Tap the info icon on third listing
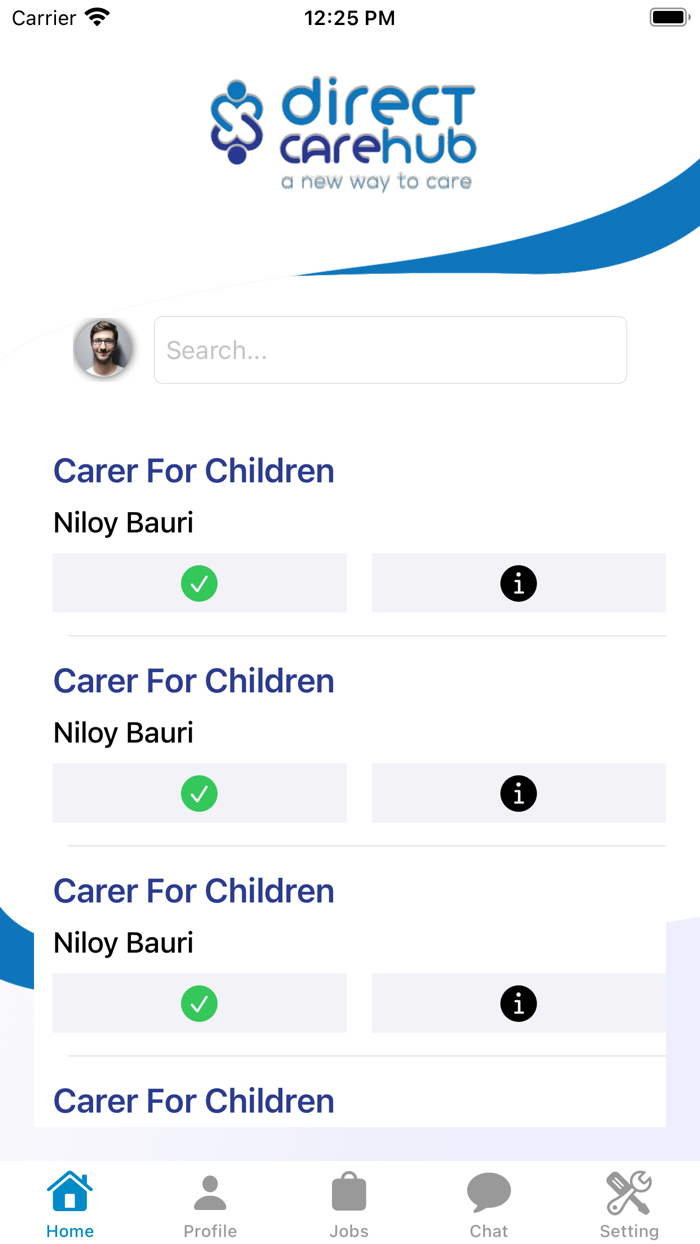The width and height of the screenshot is (700, 1244). point(518,1003)
